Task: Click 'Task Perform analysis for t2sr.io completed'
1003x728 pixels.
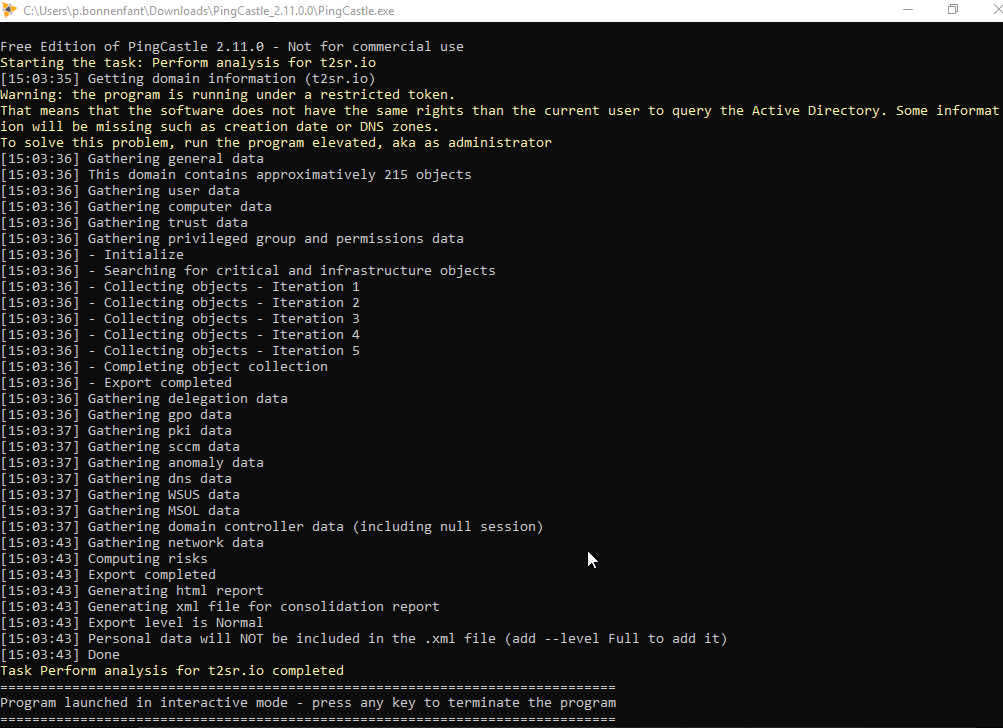Action: pos(172,670)
